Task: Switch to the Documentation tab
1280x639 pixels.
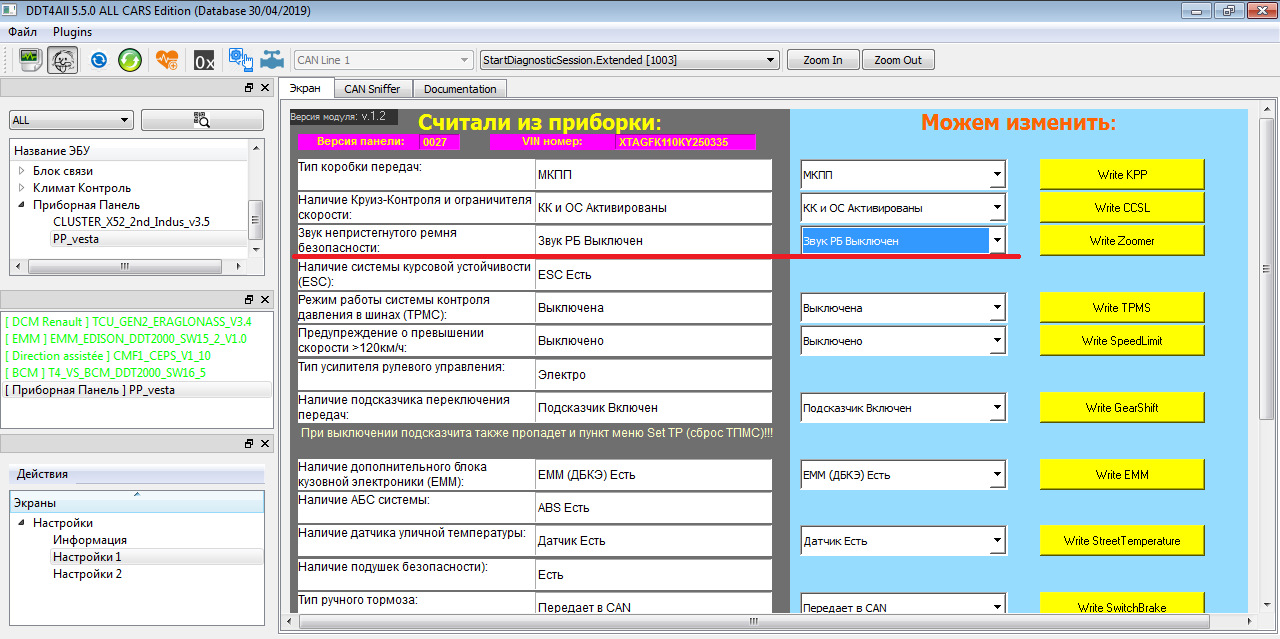Action: click(x=460, y=88)
